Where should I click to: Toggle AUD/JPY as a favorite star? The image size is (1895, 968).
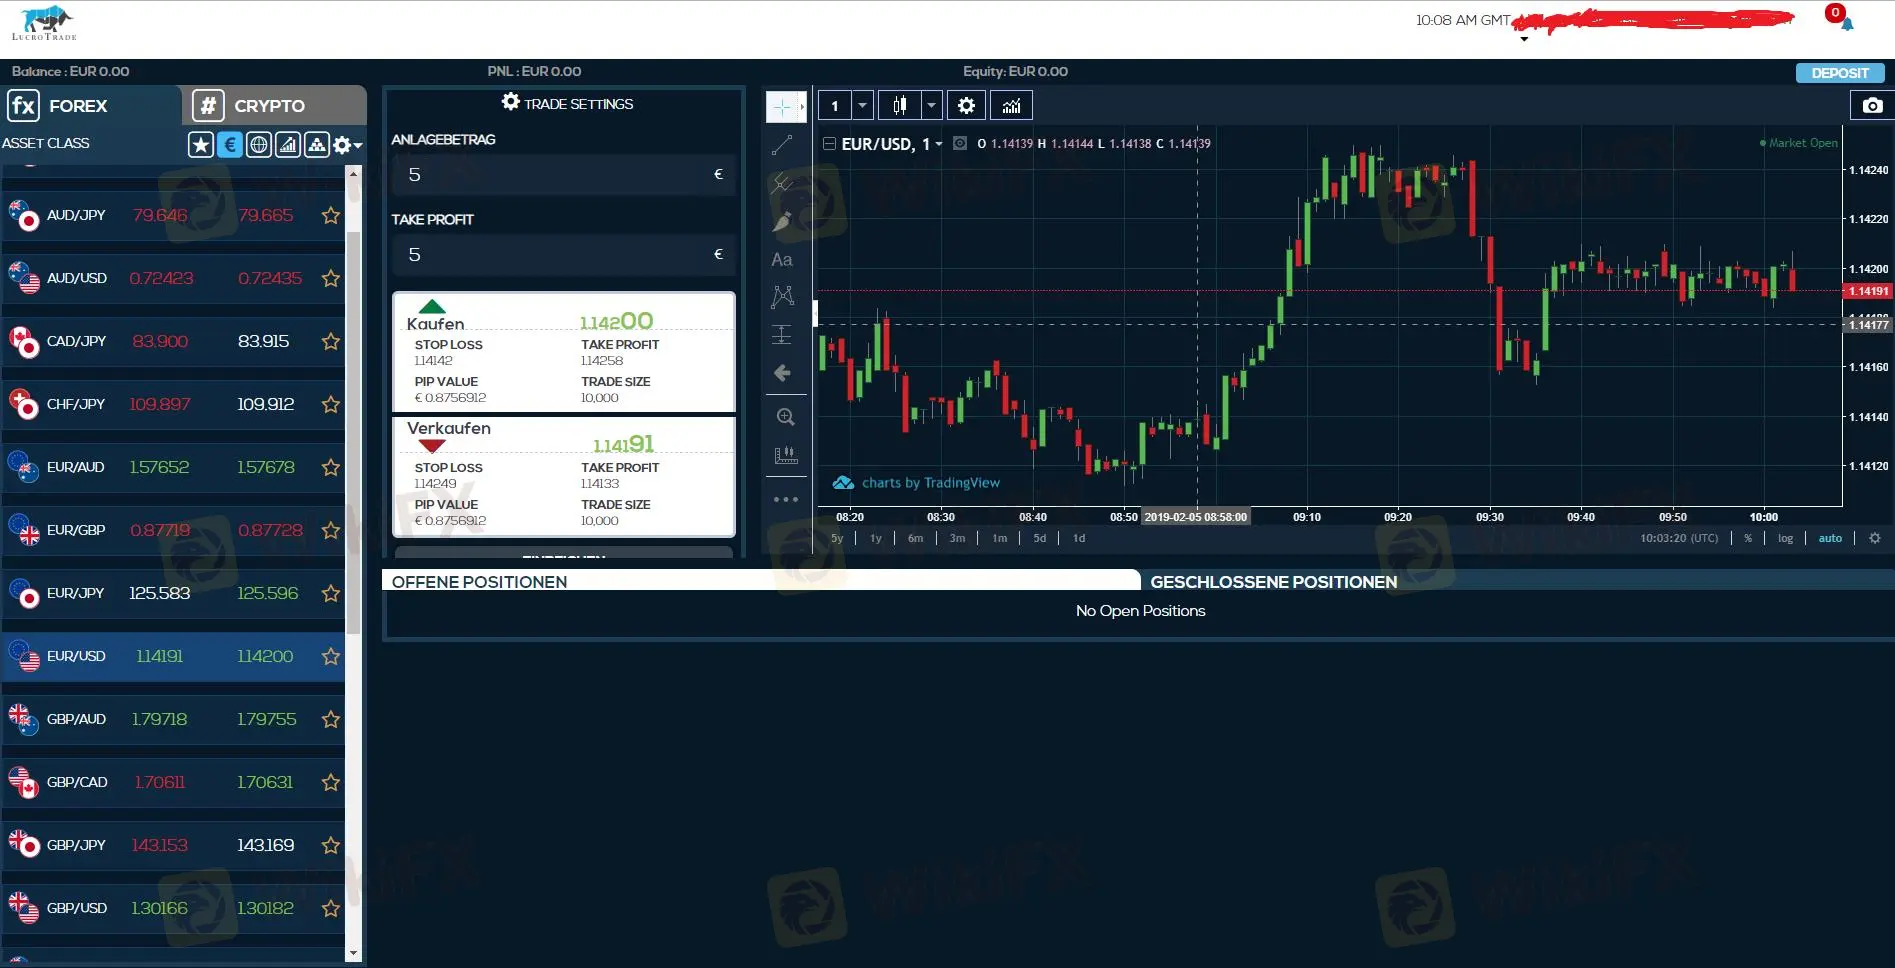pos(330,214)
